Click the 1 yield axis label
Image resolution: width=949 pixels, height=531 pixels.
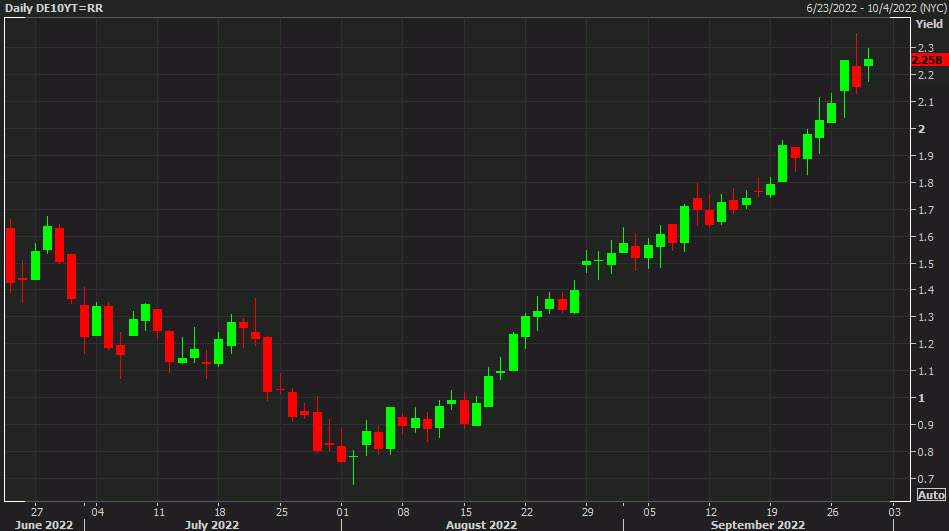click(x=922, y=398)
